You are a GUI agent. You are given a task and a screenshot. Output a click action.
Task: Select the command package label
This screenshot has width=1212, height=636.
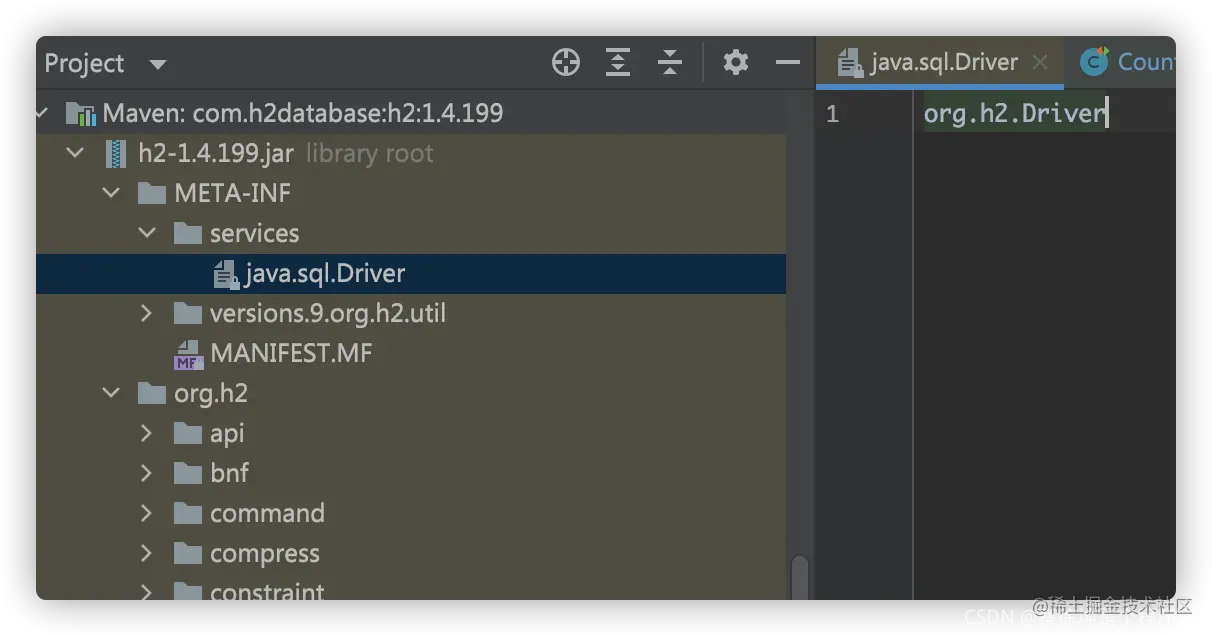pos(267,514)
